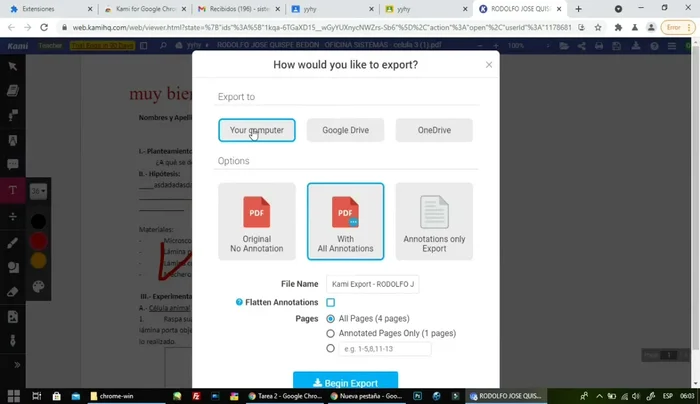This screenshot has height=404, width=700.
Task: Select Annotated Pages Only radio button
Action: pyautogui.click(x=330, y=333)
